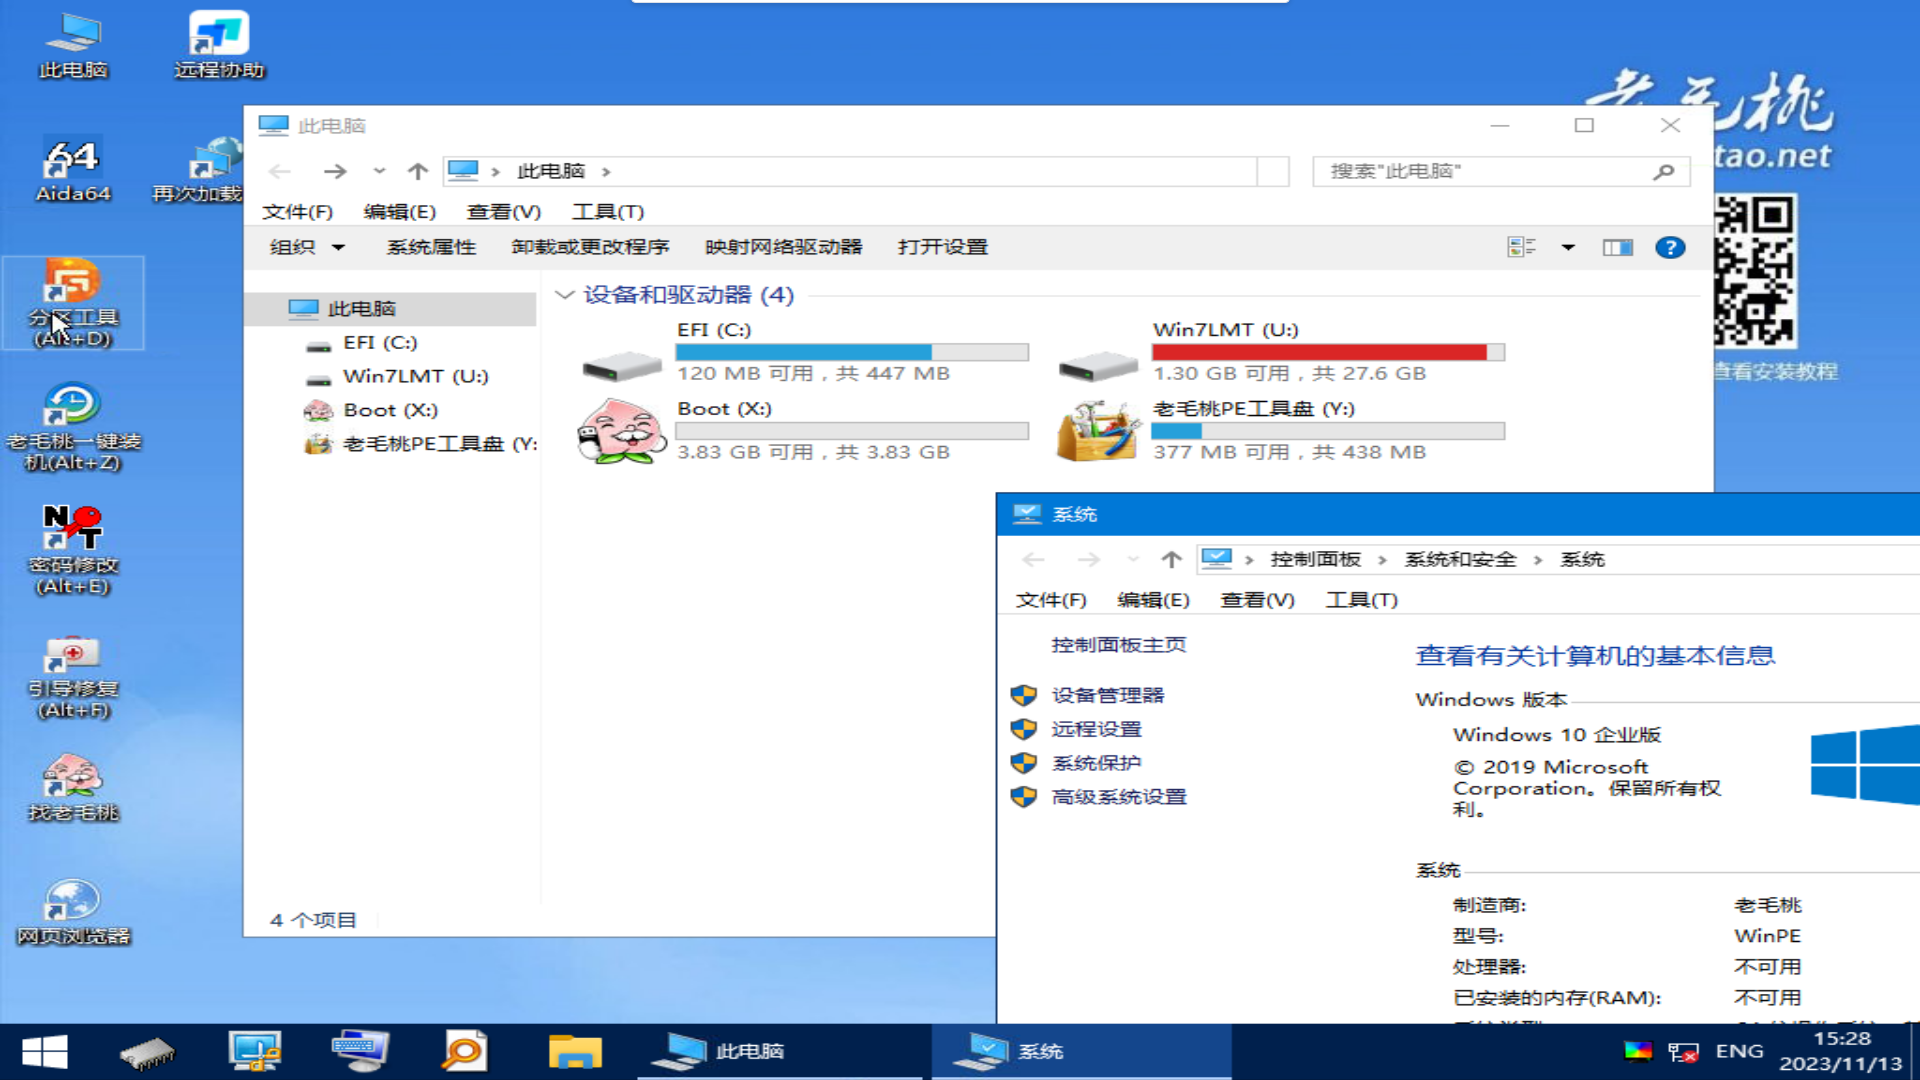Select EFI (C:) in the navigation tree
Viewport: 1920px width, 1080px height.
tap(380, 343)
